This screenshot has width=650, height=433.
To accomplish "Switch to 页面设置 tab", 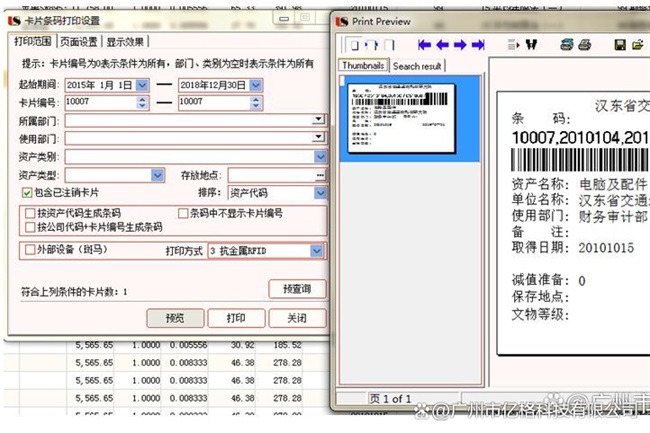I will (78, 42).
